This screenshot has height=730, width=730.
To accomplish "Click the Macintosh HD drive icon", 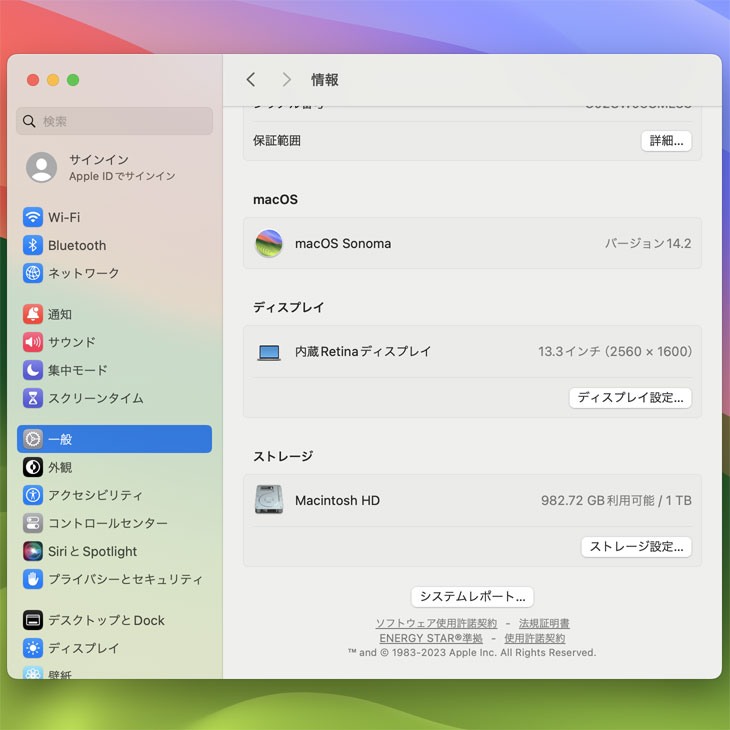I will click(269, 500).
